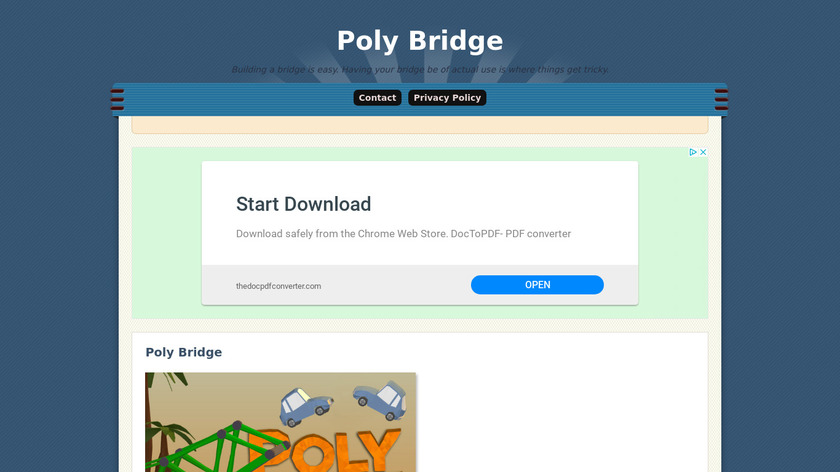Click the AdChoices triangle icon on the ad
Viewport: 840px width, 472px height.
point(693,152)
